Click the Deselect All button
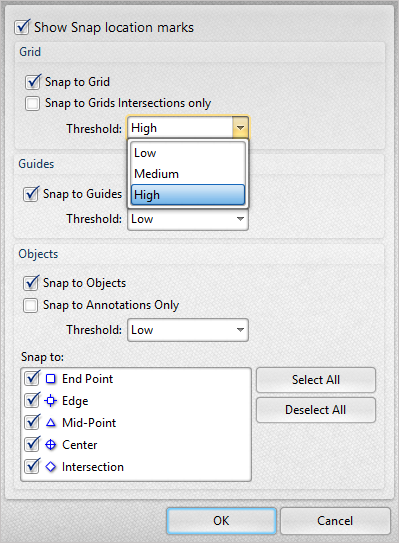399x543 pixels. tap(316, 410)
